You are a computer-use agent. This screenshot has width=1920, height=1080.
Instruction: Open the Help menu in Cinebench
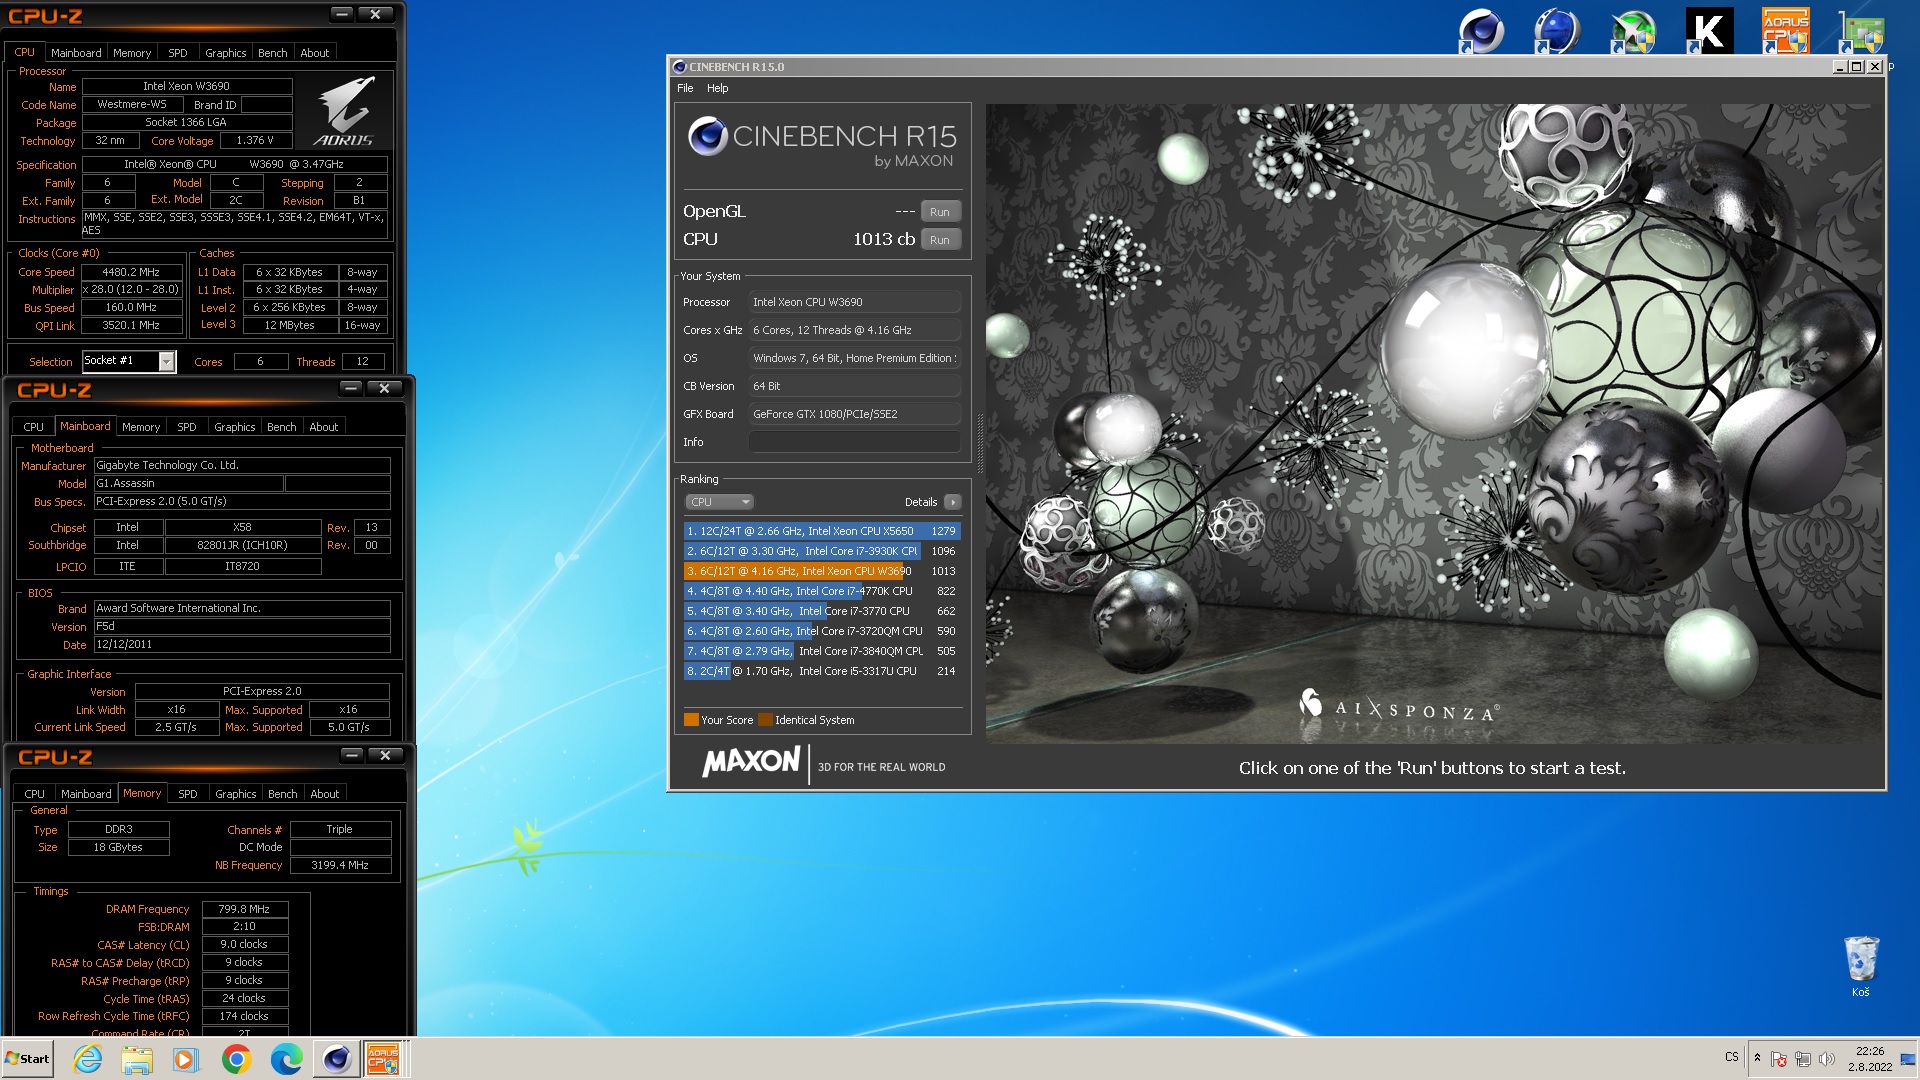click(717, 88)
